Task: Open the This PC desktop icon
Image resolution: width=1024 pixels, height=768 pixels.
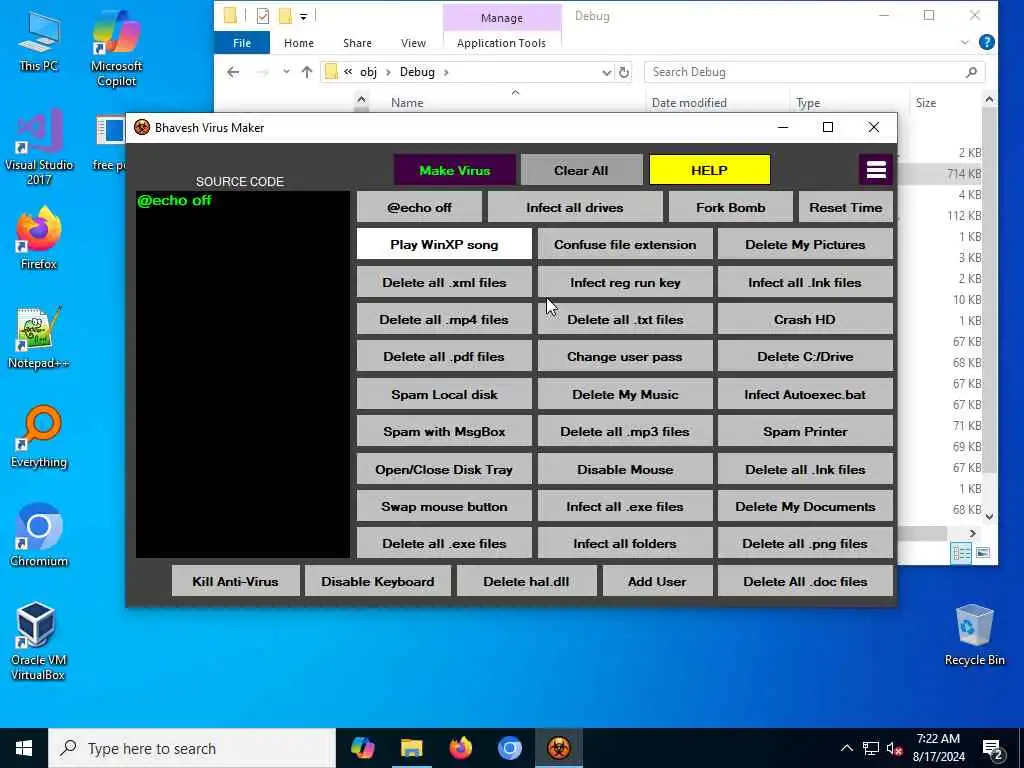Action: point(39,41)
